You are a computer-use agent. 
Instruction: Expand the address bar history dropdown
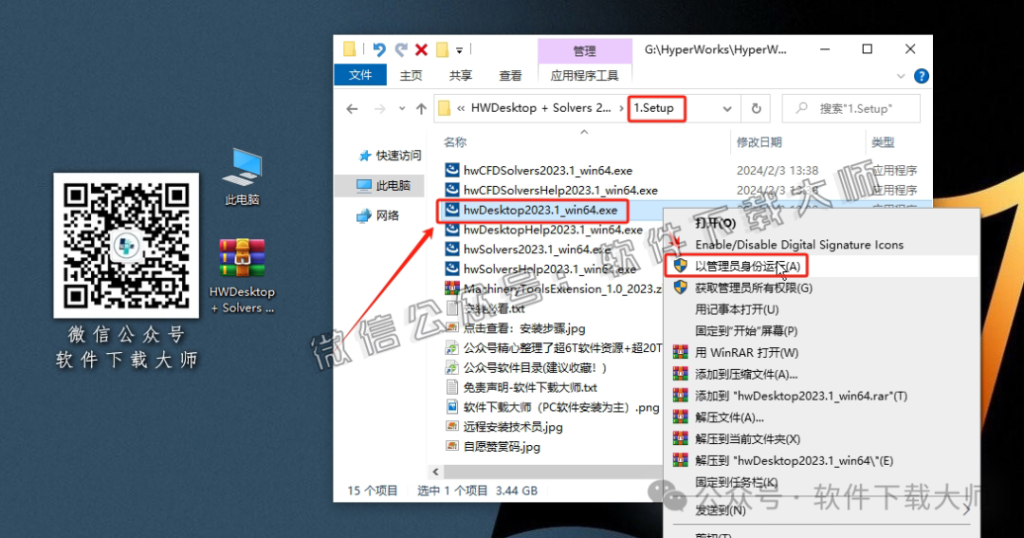(727, 109)
